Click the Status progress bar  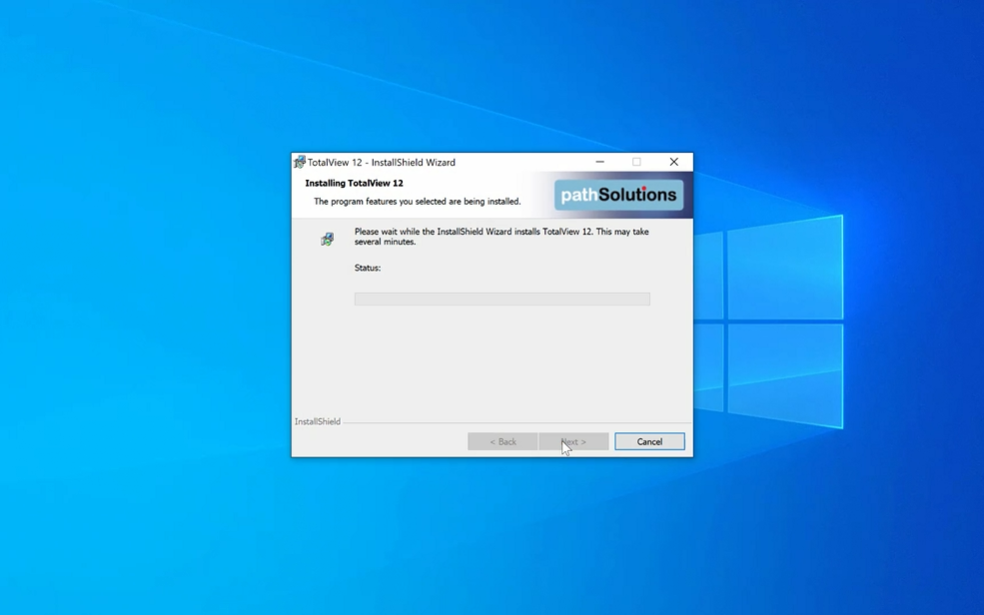click(x=502, y=298)
